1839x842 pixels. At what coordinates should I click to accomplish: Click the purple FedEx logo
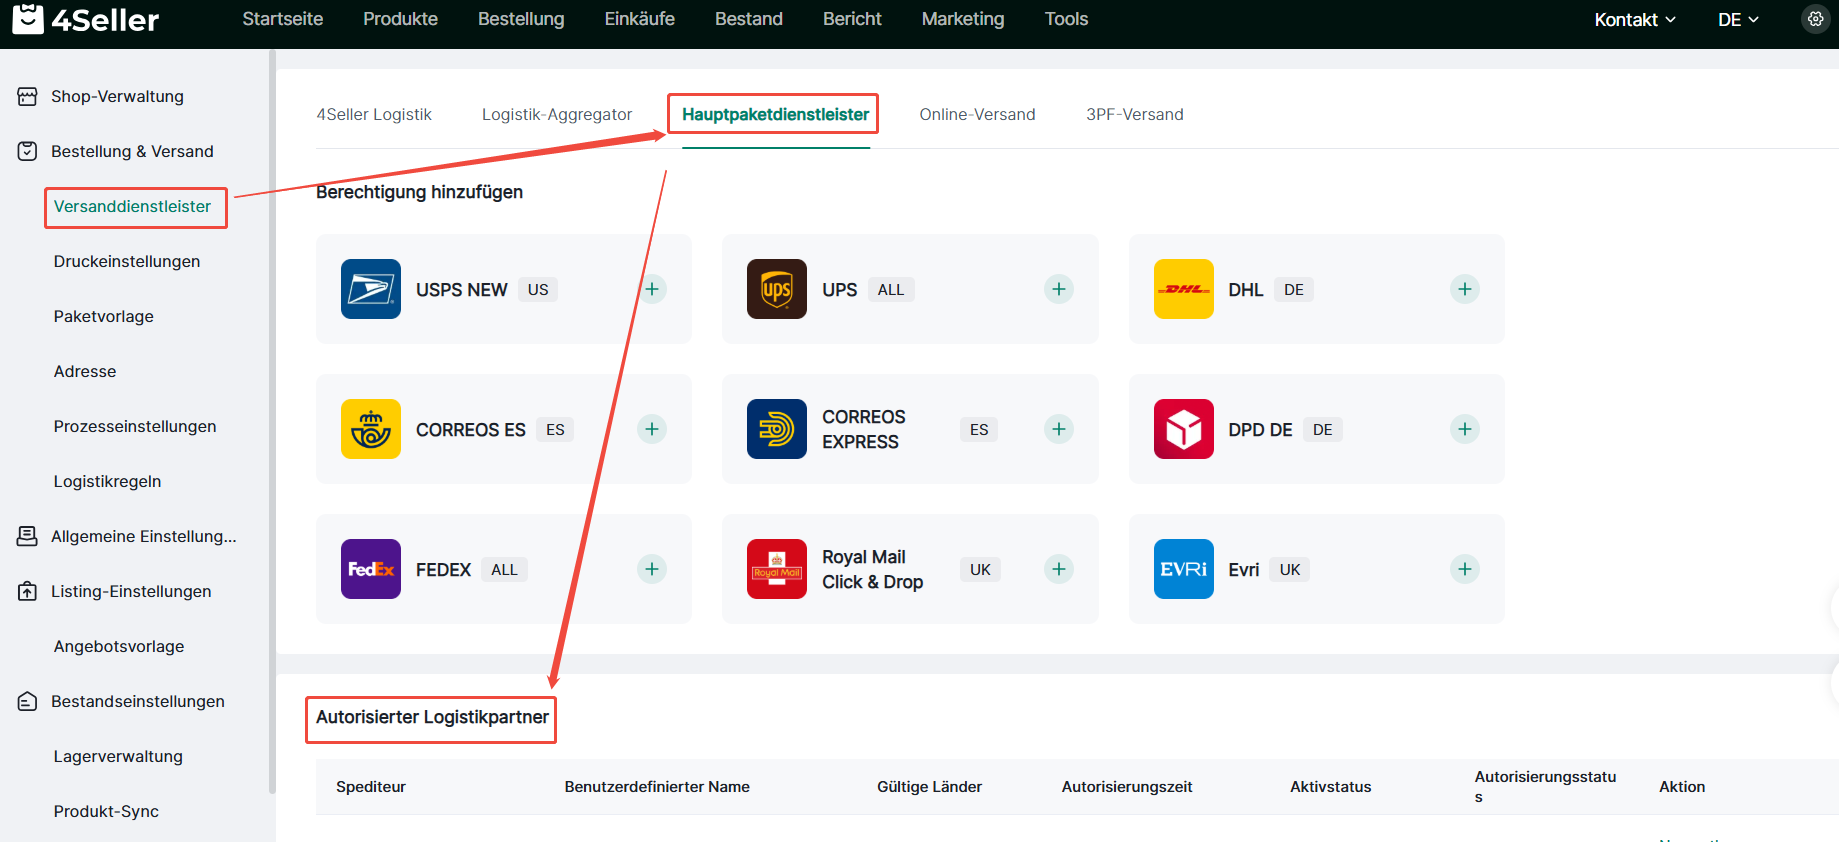[371, 569]
